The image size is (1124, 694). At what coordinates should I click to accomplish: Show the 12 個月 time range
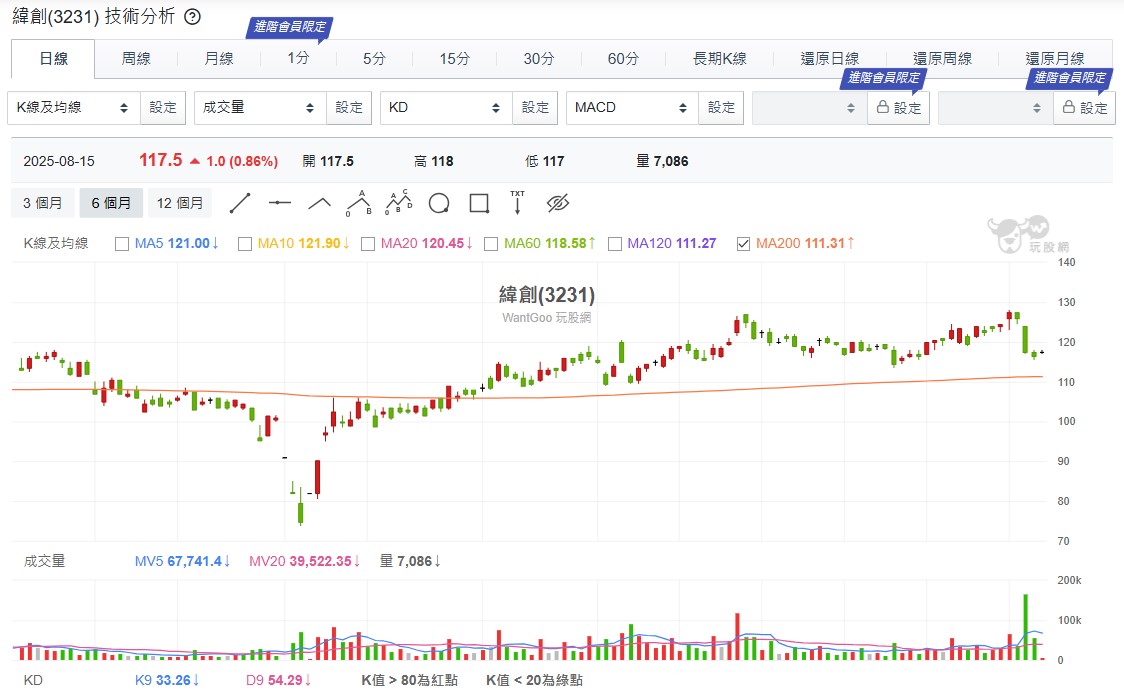(x=180, y=204)
